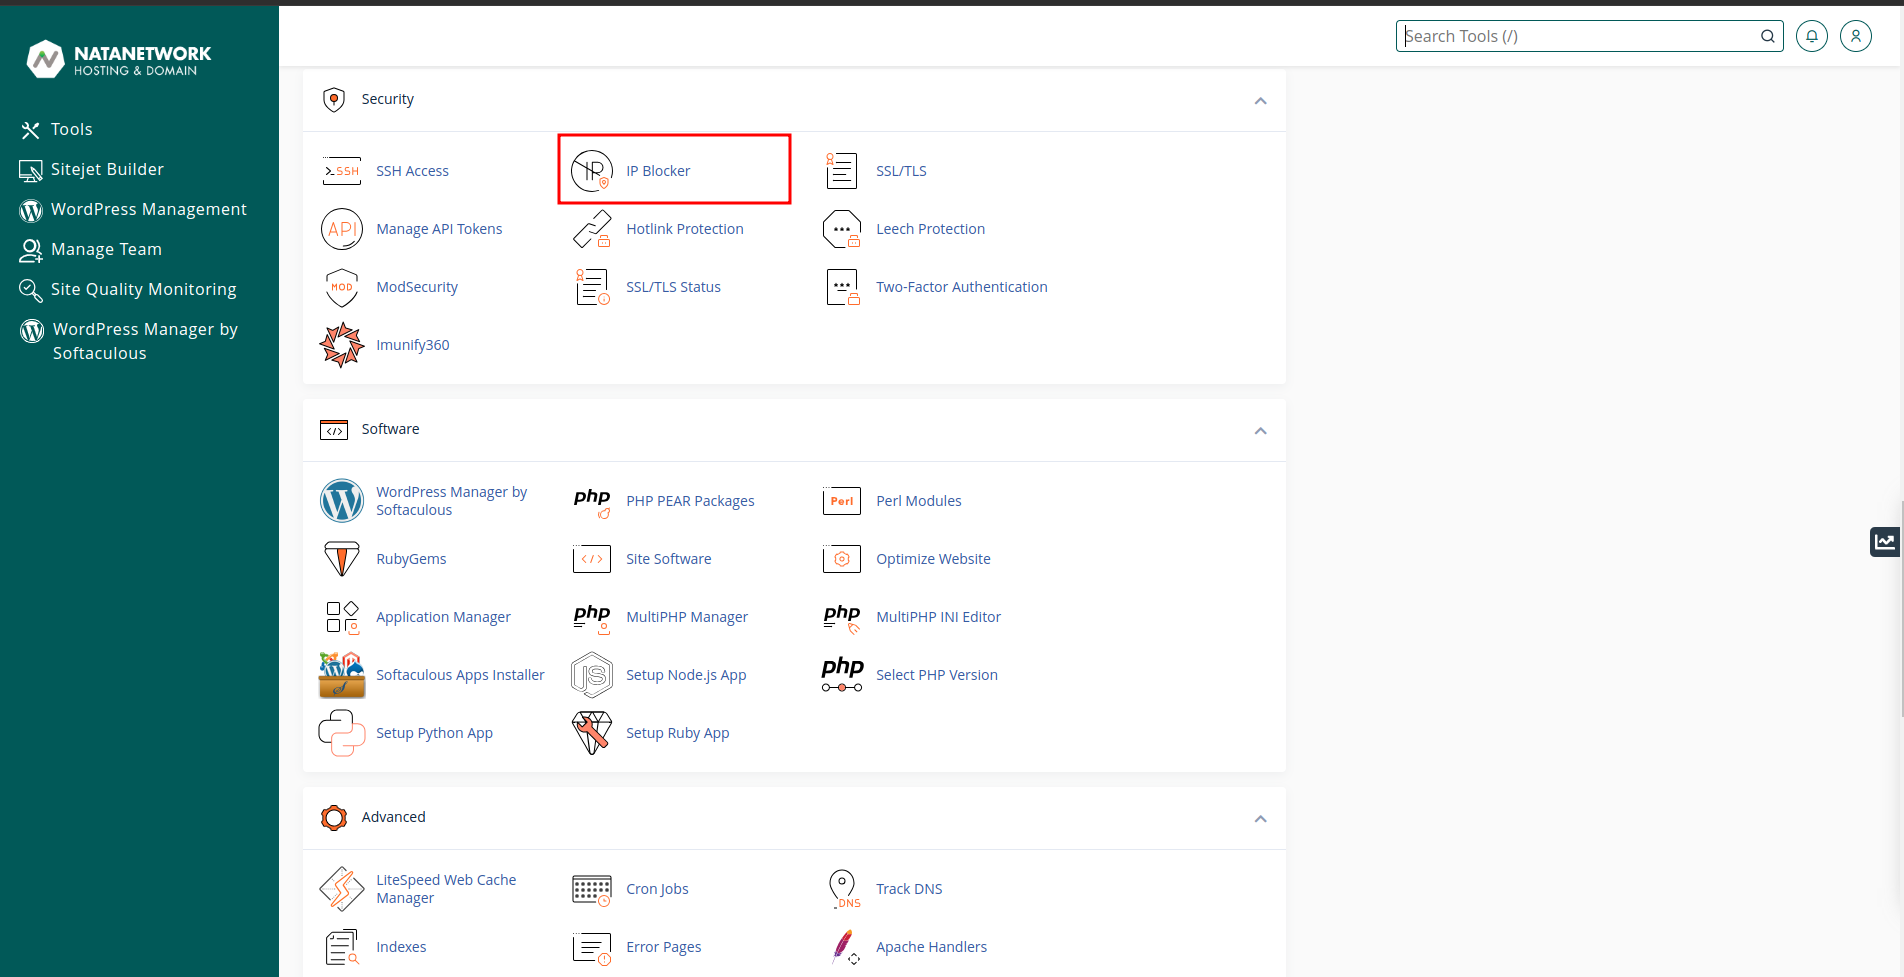Click the Leech Protection icon

pyautogui.click(x=842, y=229)
